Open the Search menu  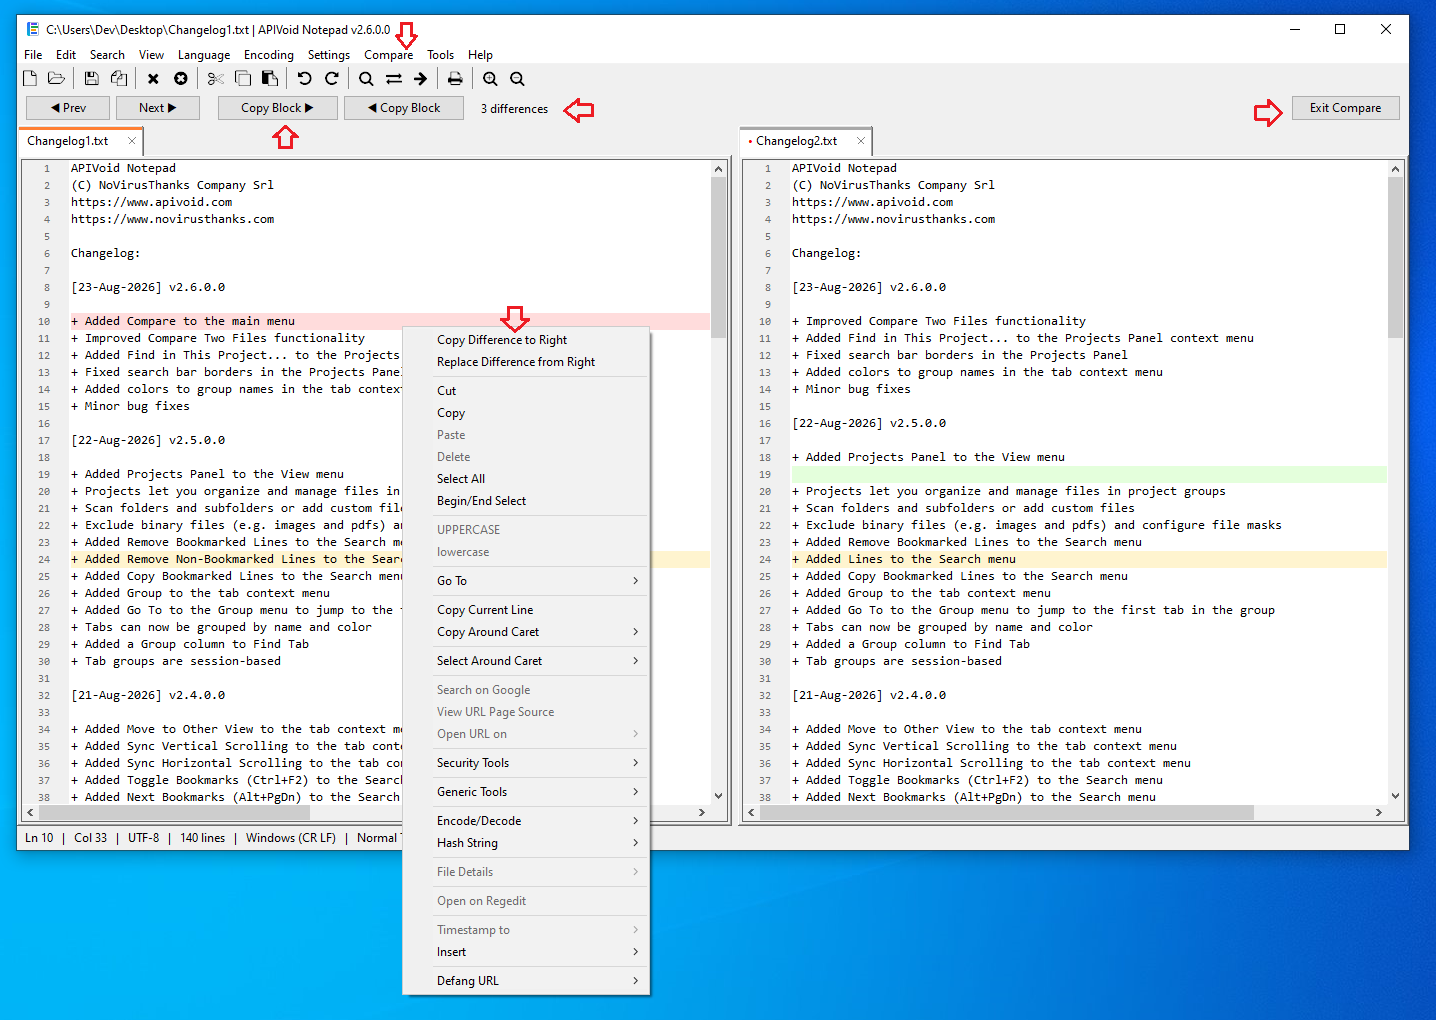tap(107, 55)
